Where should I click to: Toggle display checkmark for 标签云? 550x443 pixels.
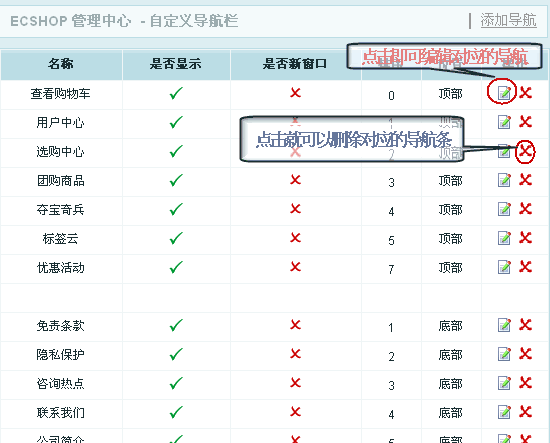[176, 238]
